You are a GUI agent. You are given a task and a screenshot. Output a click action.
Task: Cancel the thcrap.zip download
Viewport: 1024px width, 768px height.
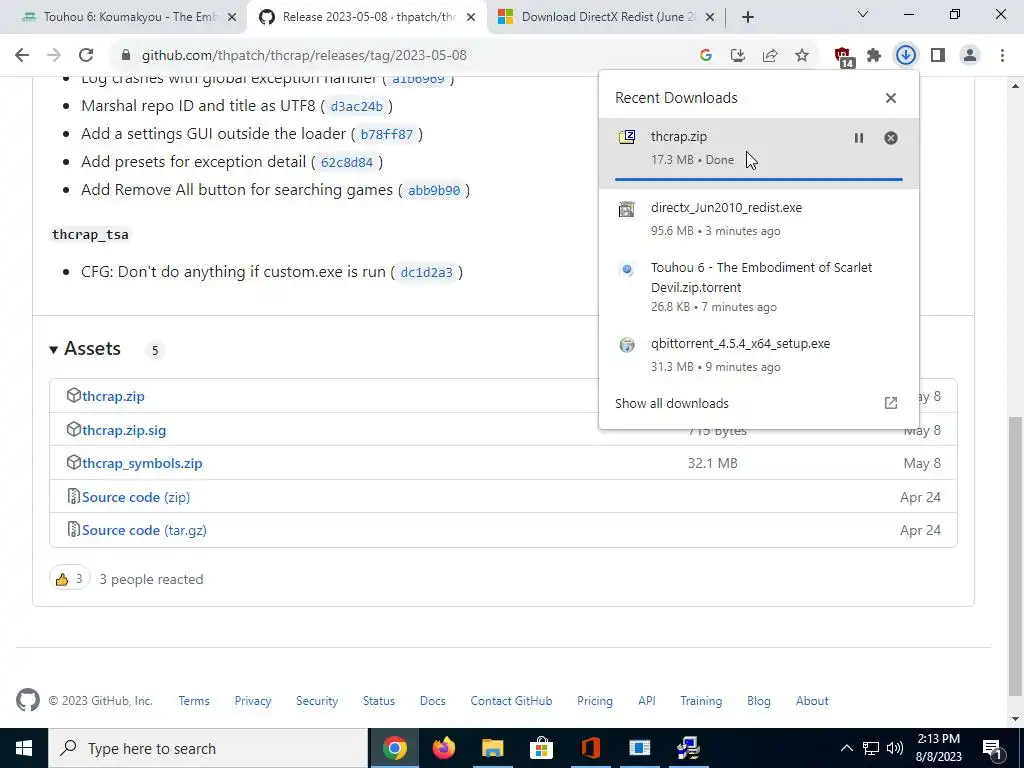(891, 138)
